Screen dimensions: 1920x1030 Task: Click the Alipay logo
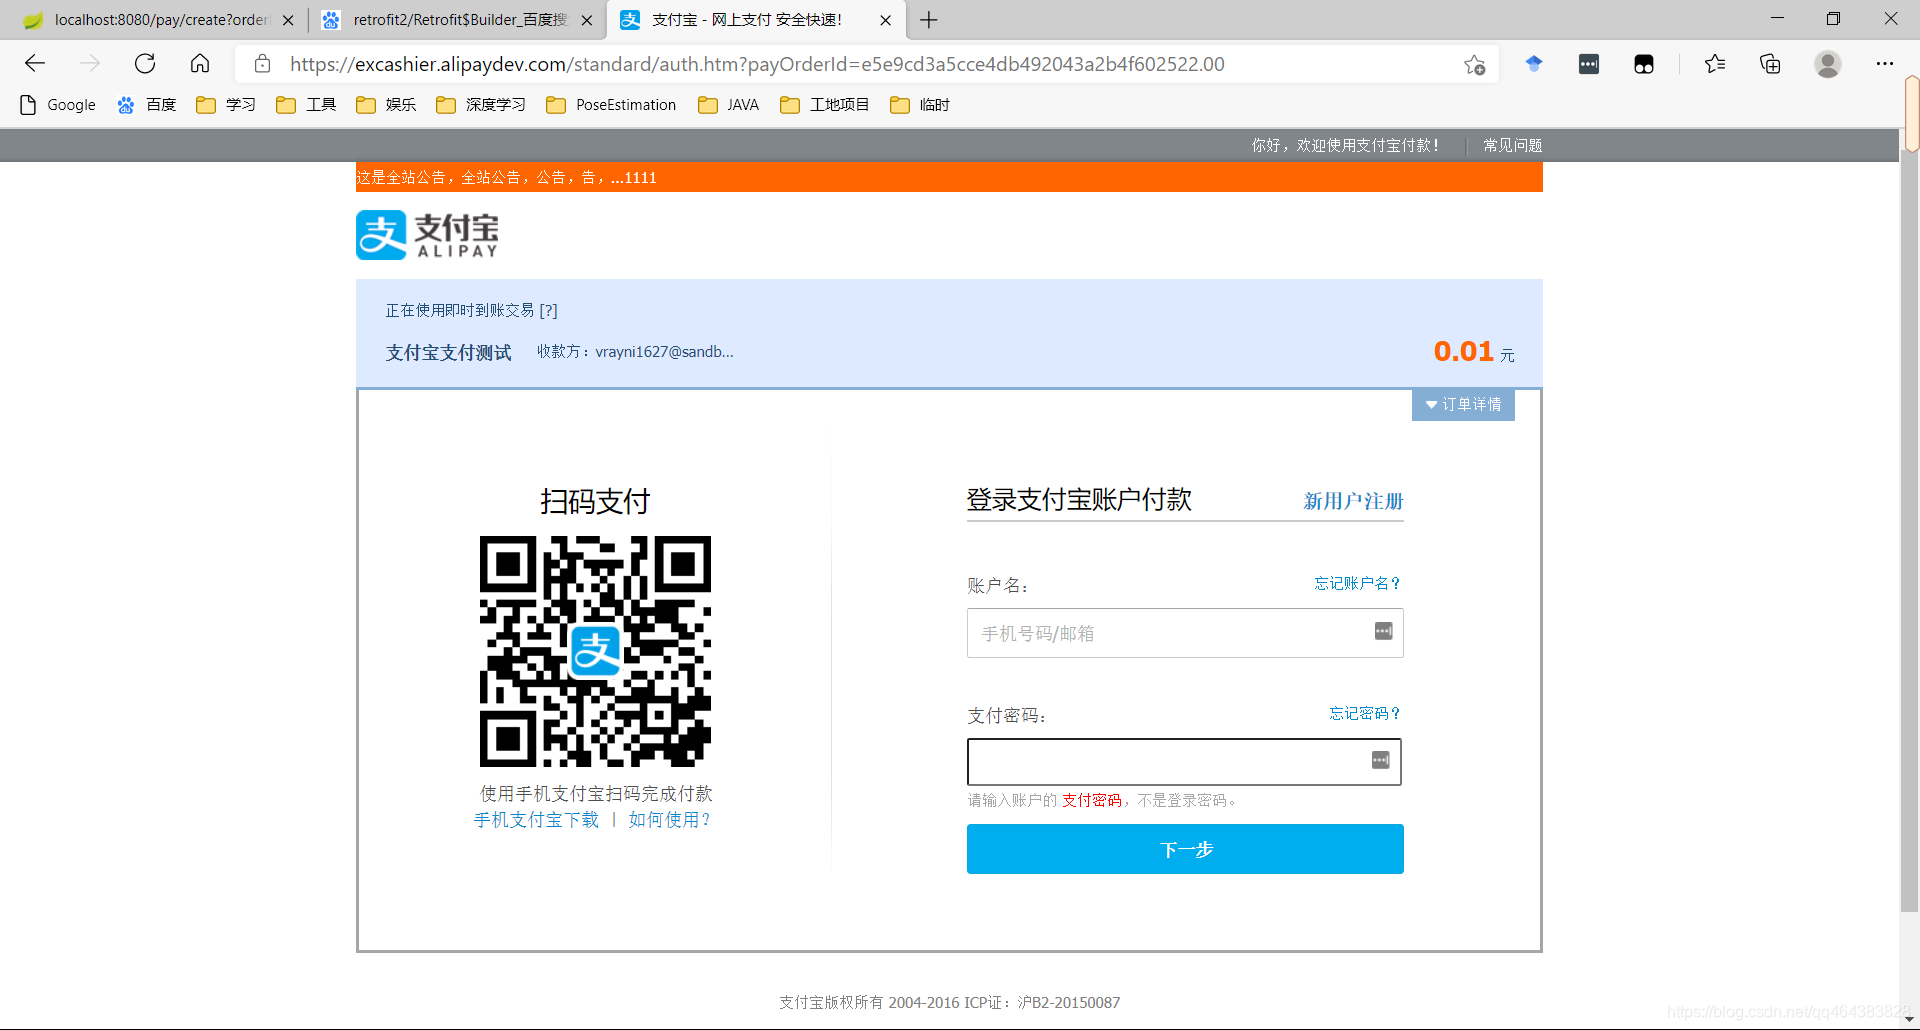[x=427, y=235]
